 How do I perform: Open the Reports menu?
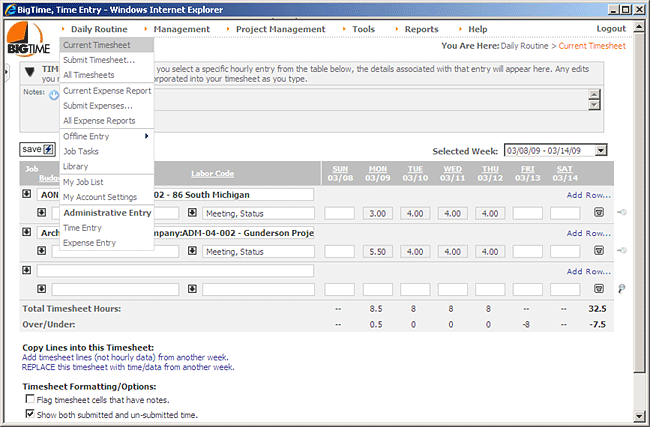click(422, 29)
